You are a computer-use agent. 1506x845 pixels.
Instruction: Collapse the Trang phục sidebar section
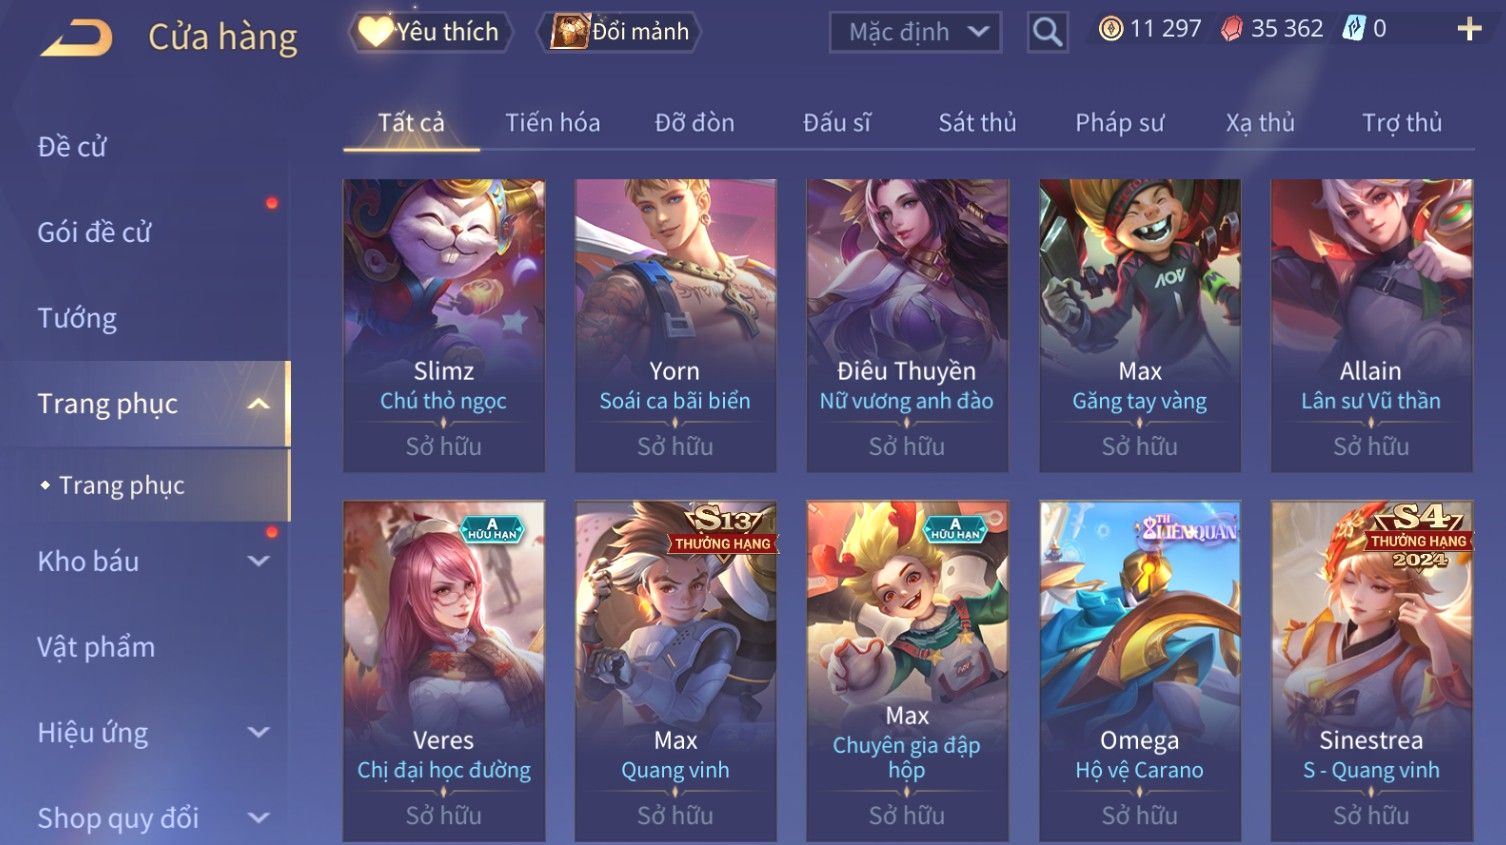coord(258,404)
